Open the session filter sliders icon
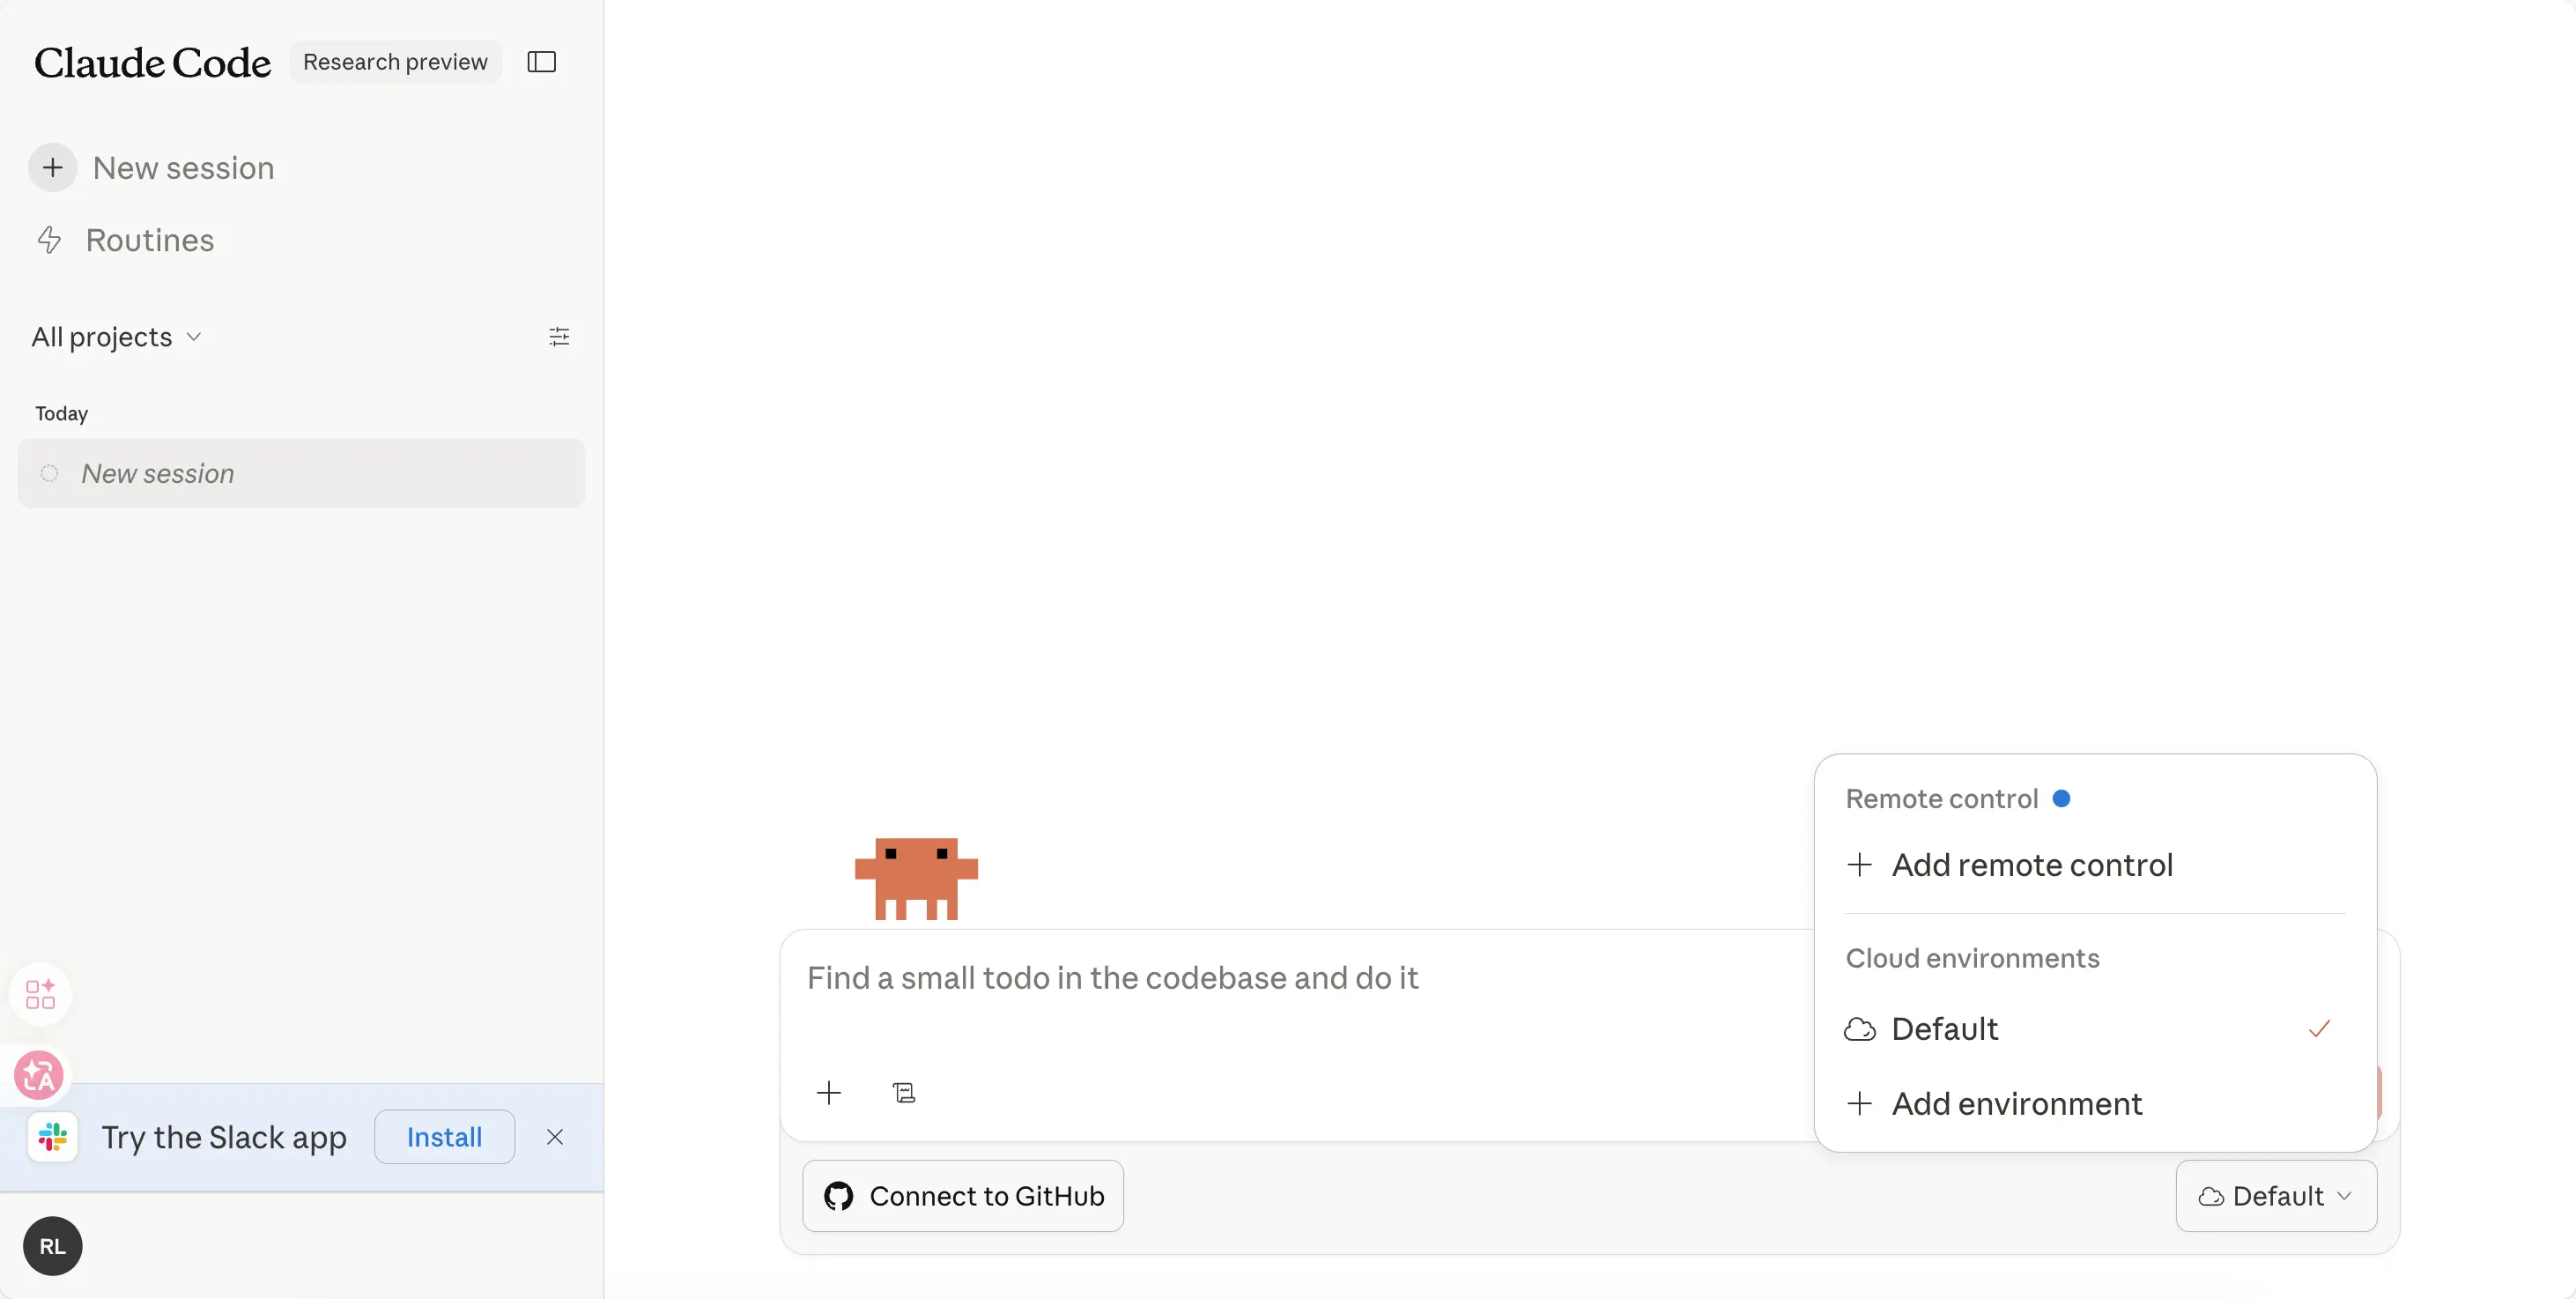This screenshot has height=1299, width=2576. pyautogui.click(x=559, y=336)
